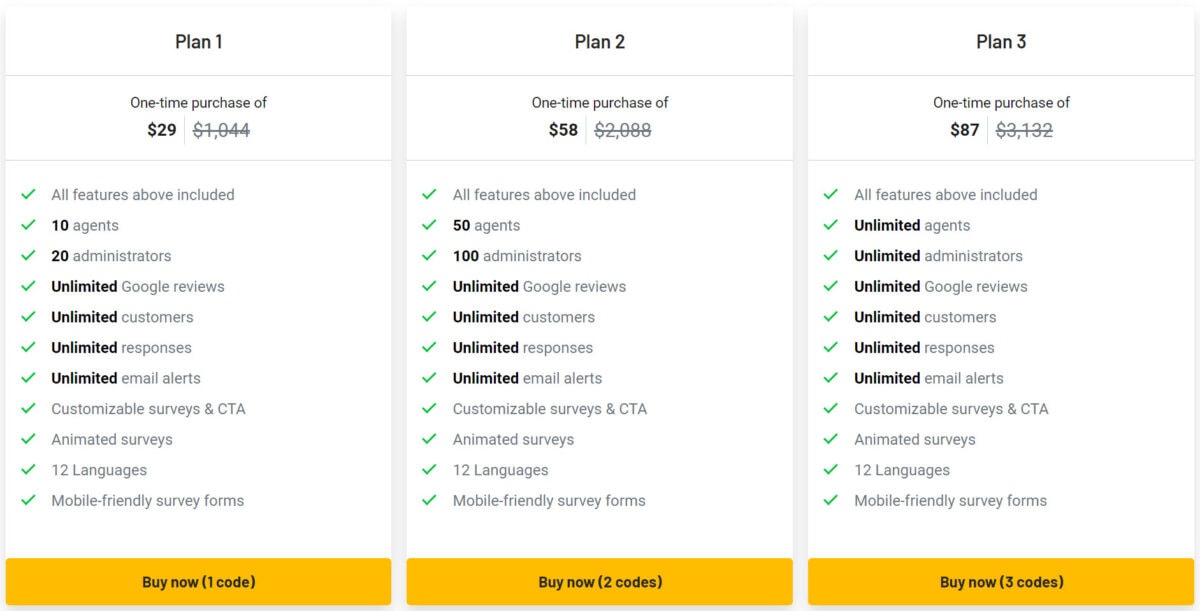Click checkmark for Mobile-friendly survey forms, Plan 1
Image resolution: width=1200 pixels, height=611 pixels.
29,500
